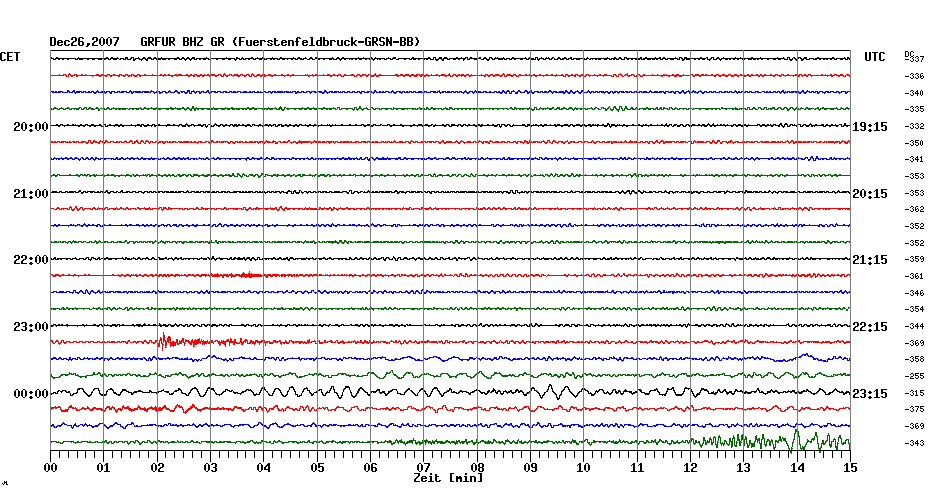Click minute tick label 11
Viewport: 930px width, 494px height.
(637, 468)
